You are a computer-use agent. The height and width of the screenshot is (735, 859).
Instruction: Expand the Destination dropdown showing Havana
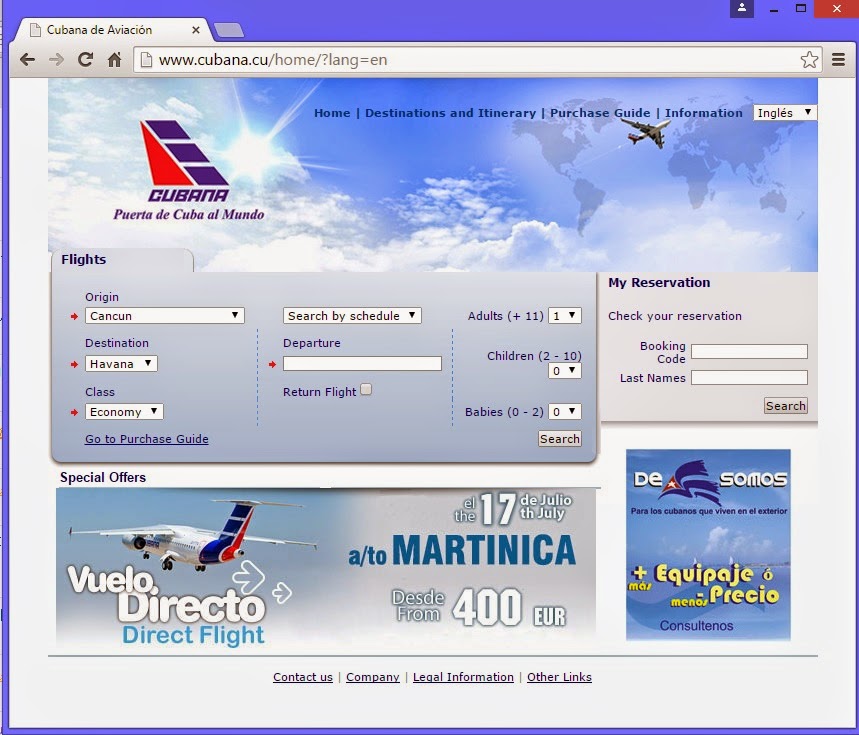[x=121, y=364]
